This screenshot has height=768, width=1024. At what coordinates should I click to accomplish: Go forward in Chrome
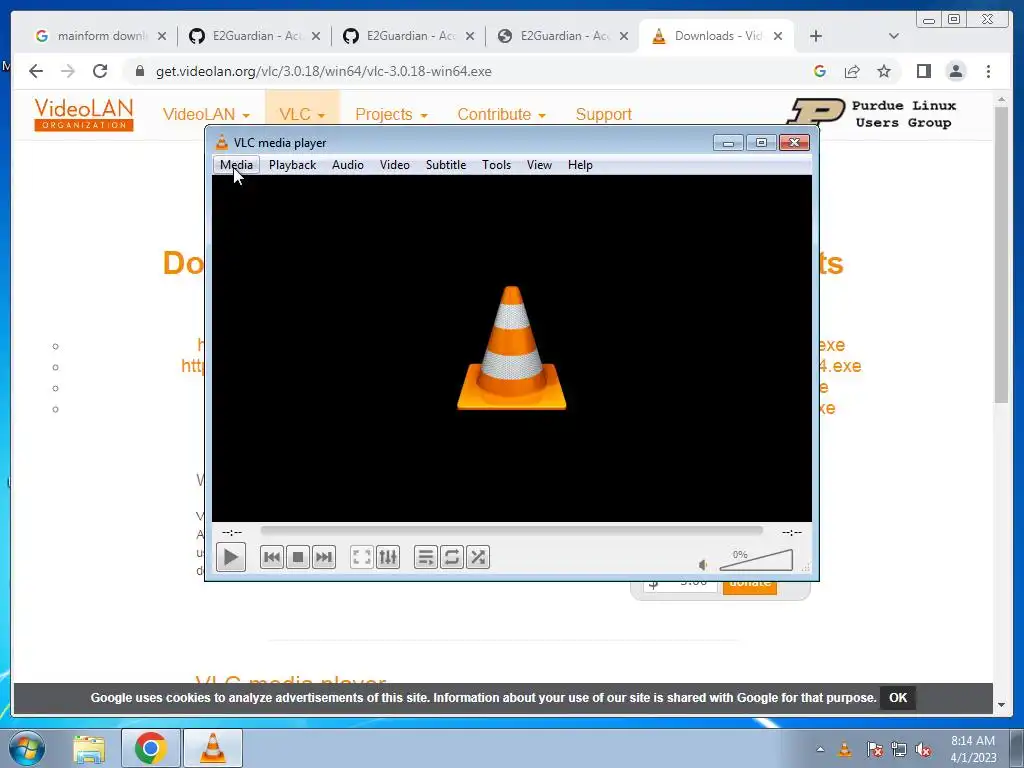[68, 71]
